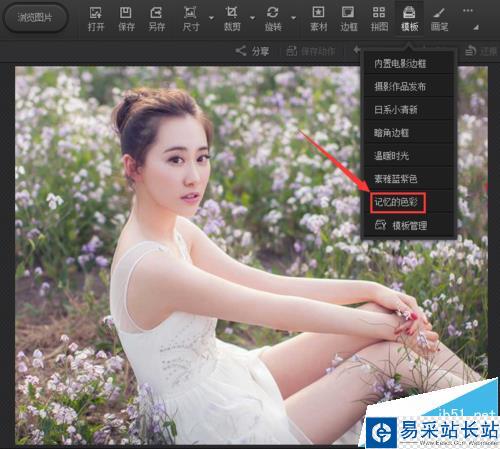Share the photo with 分享
The height and width of the screenshot is (449, 500).
pyautogui.click(x=252, y=51)
